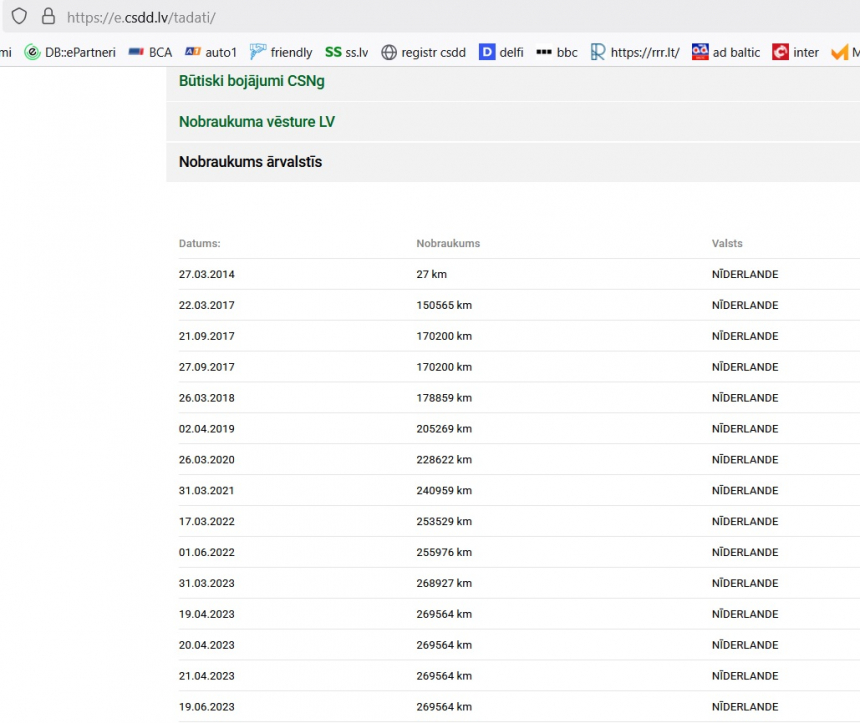Click the shield tracking protection icon
The width and height of the screenshot is (860, 723).
19,16
